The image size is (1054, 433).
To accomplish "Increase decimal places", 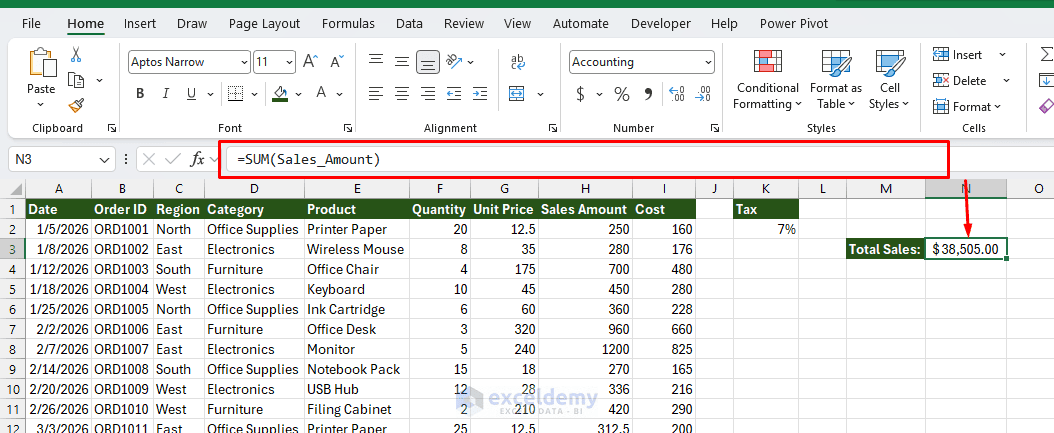I will click(677, 93).
